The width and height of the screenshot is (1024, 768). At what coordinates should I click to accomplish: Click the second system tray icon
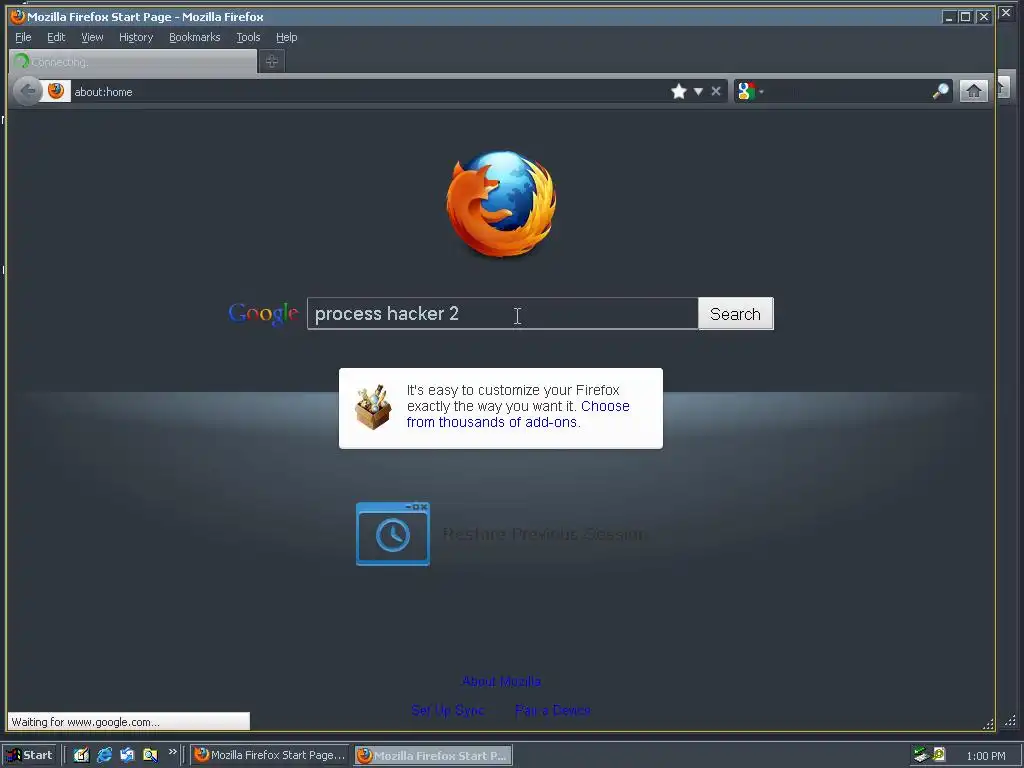pos(939,754)
